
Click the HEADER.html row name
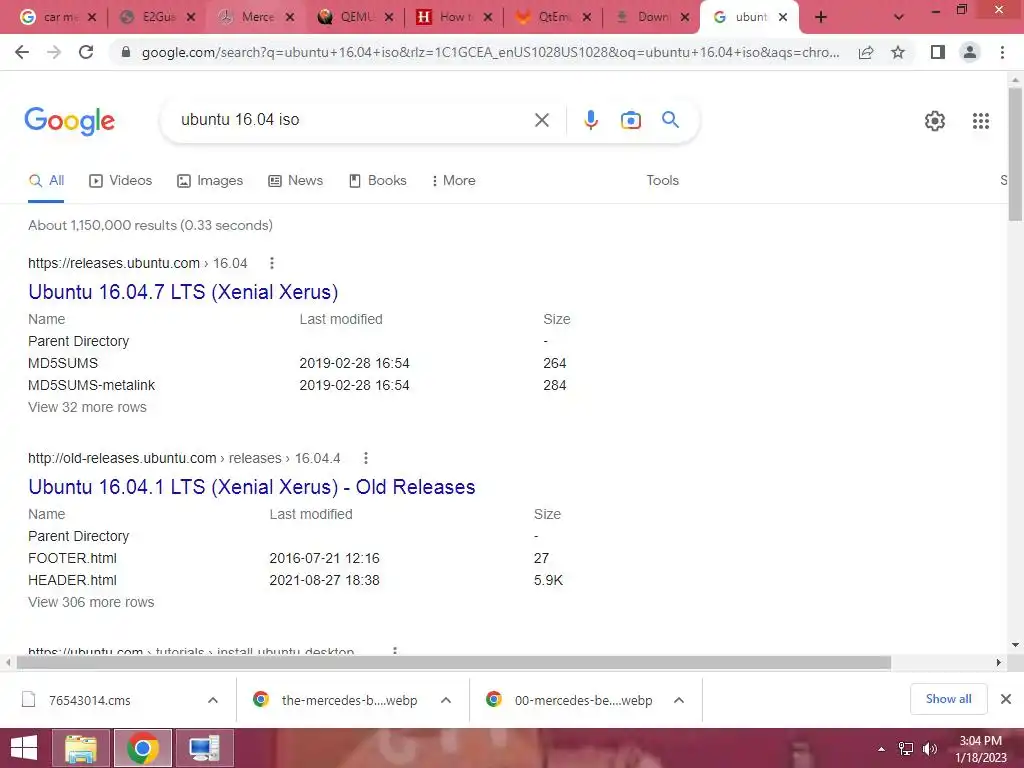pos(72,581)
